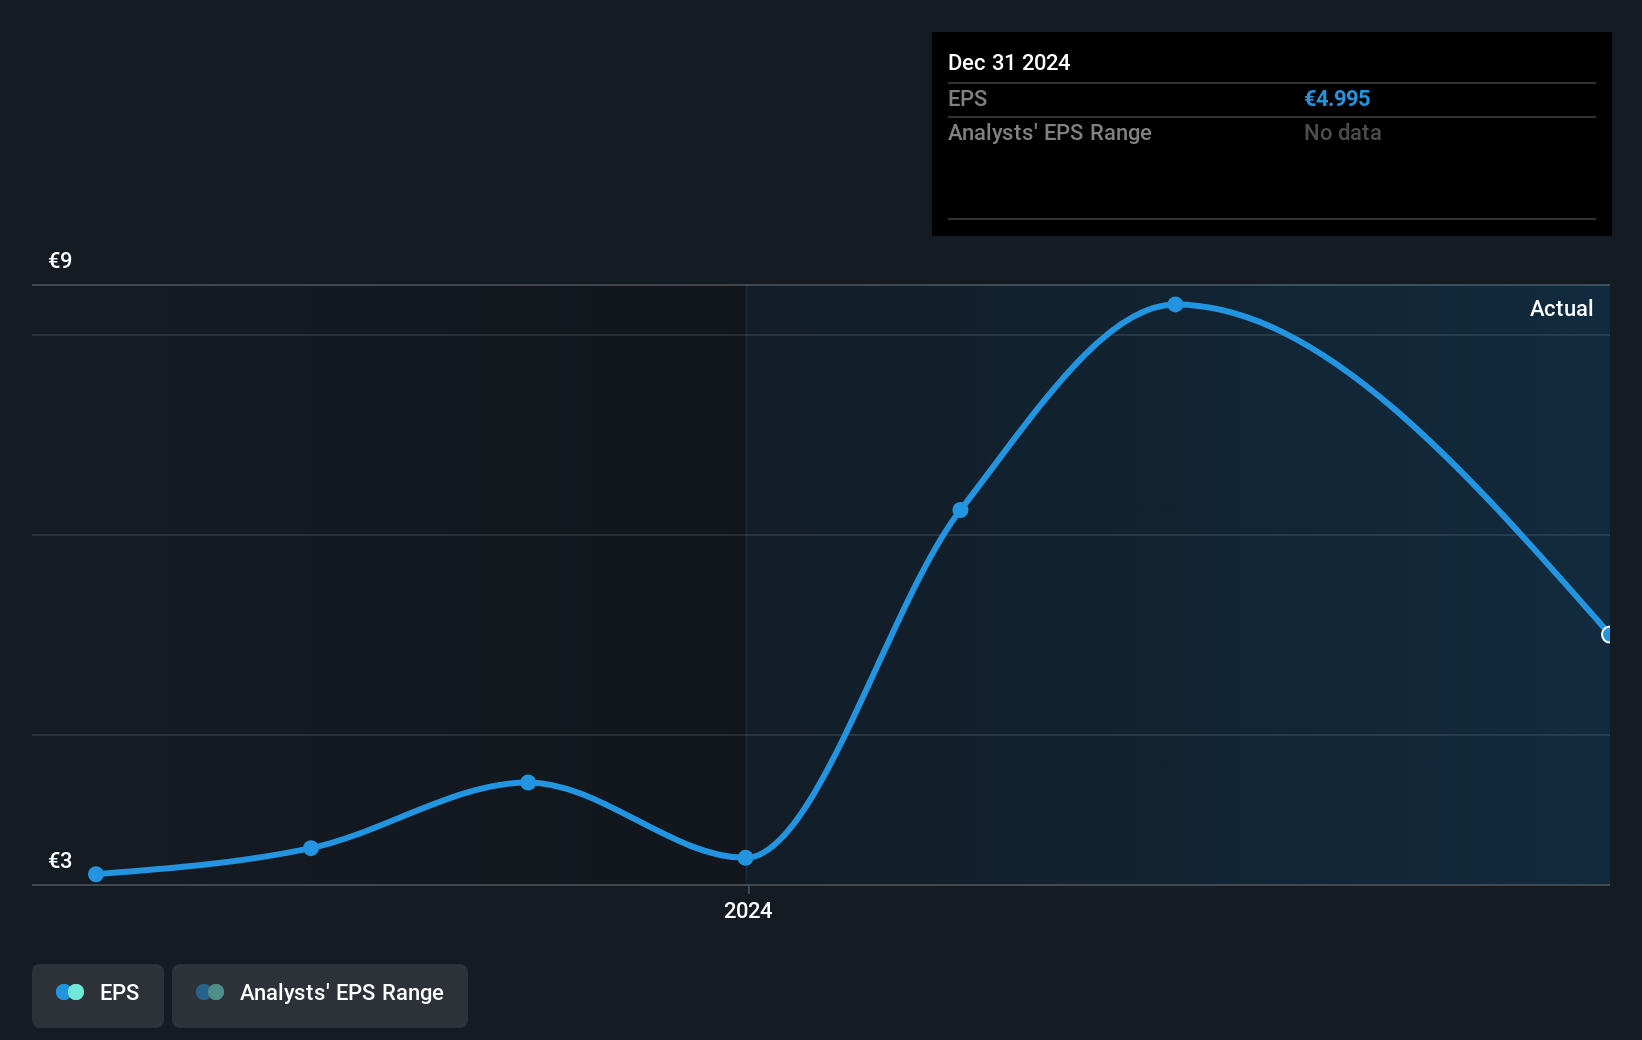
Task: Click the €3 y-axis label
Action: pos(61,860)
